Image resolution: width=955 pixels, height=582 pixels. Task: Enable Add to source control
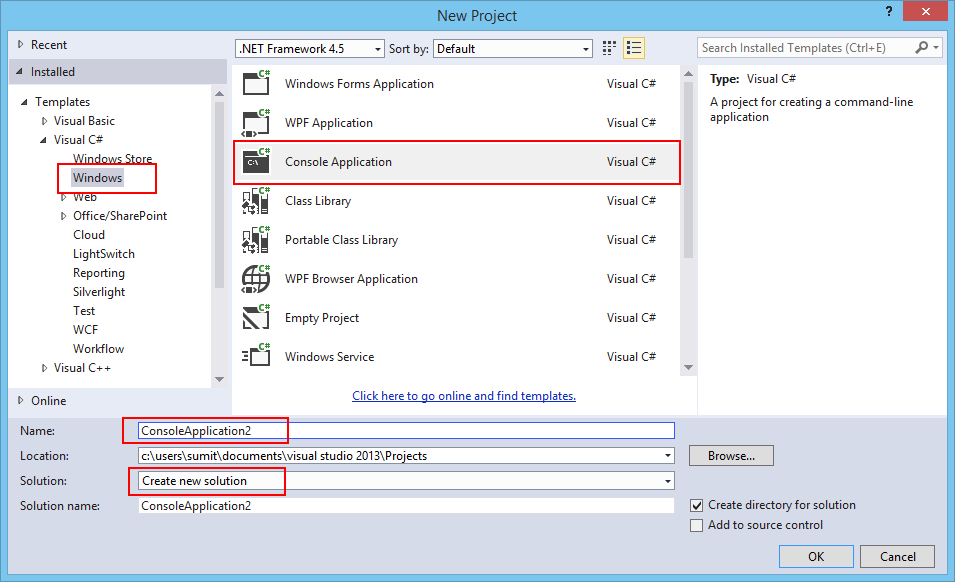coord(695,524)
